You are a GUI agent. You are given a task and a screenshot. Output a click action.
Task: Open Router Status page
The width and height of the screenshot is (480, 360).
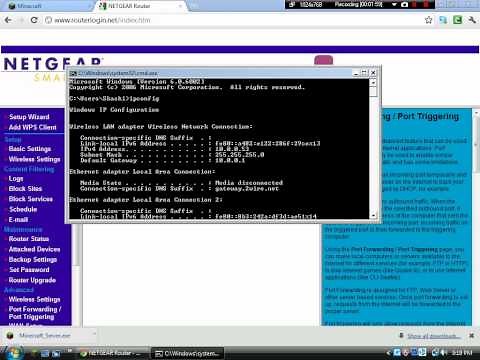pyautogui.click(x=29, y=239)
